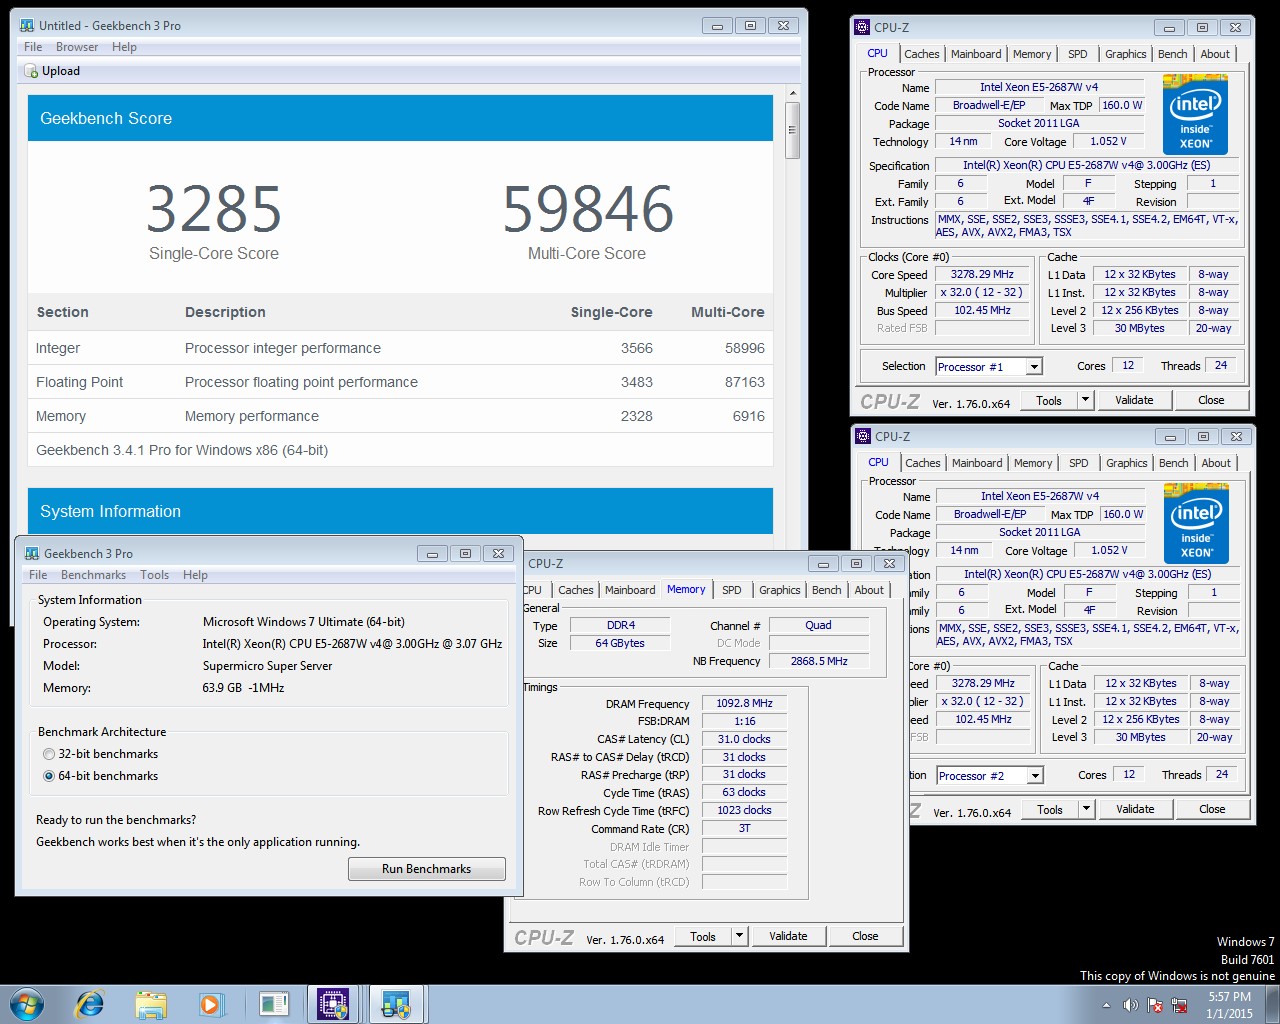Click the CPU-Z title icon in Processor #1 window
1280x1024 pixels.
tap(863, 27)
